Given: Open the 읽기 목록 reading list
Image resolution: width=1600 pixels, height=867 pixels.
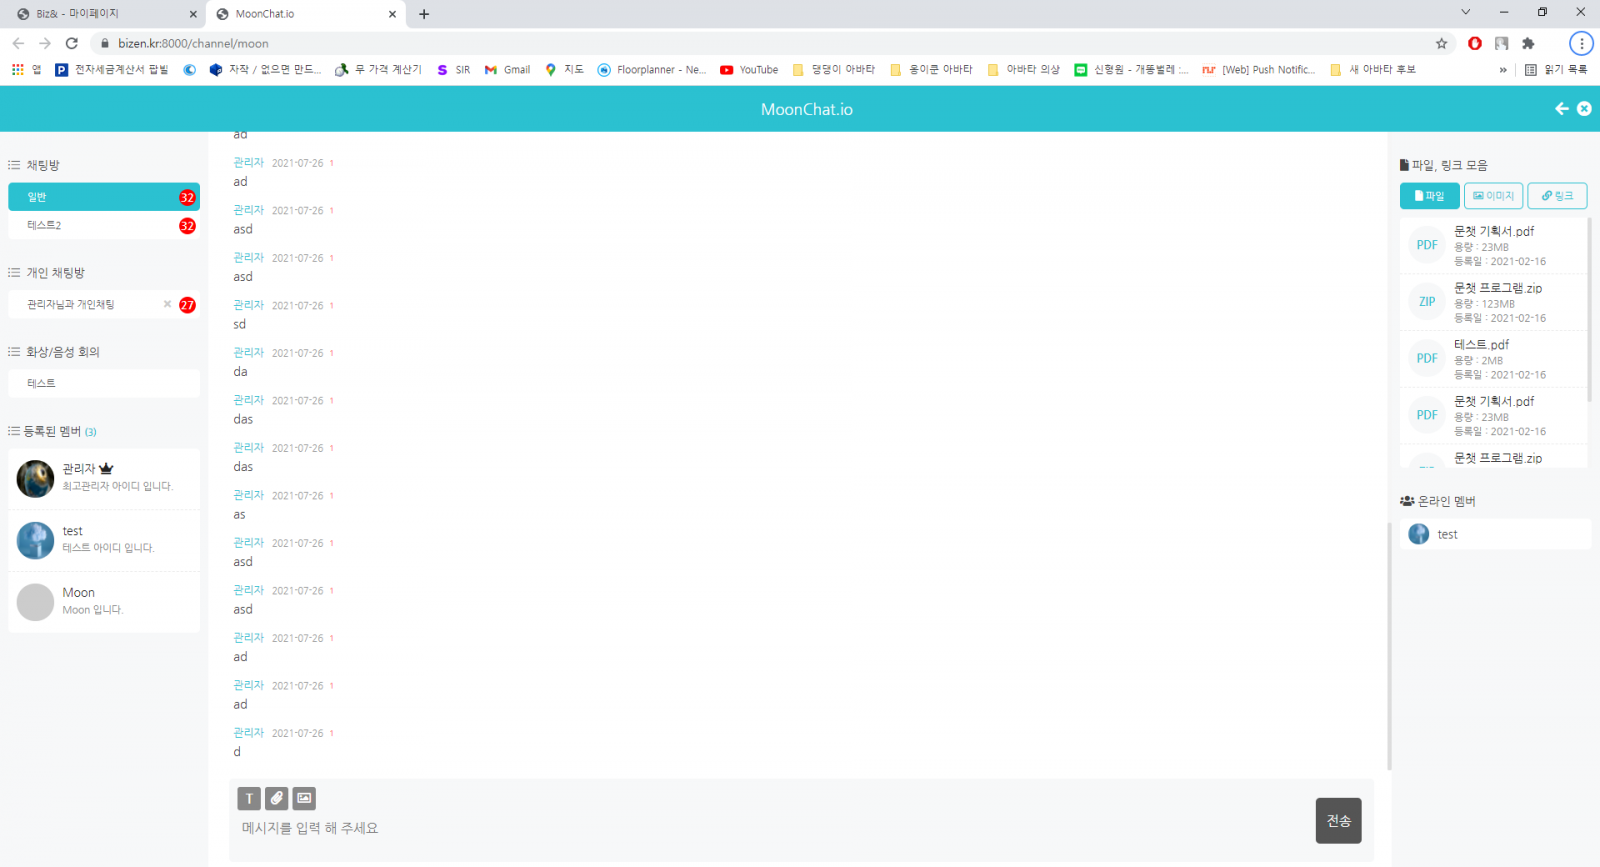Looking at the screenshot, I should coord(1556,70).
